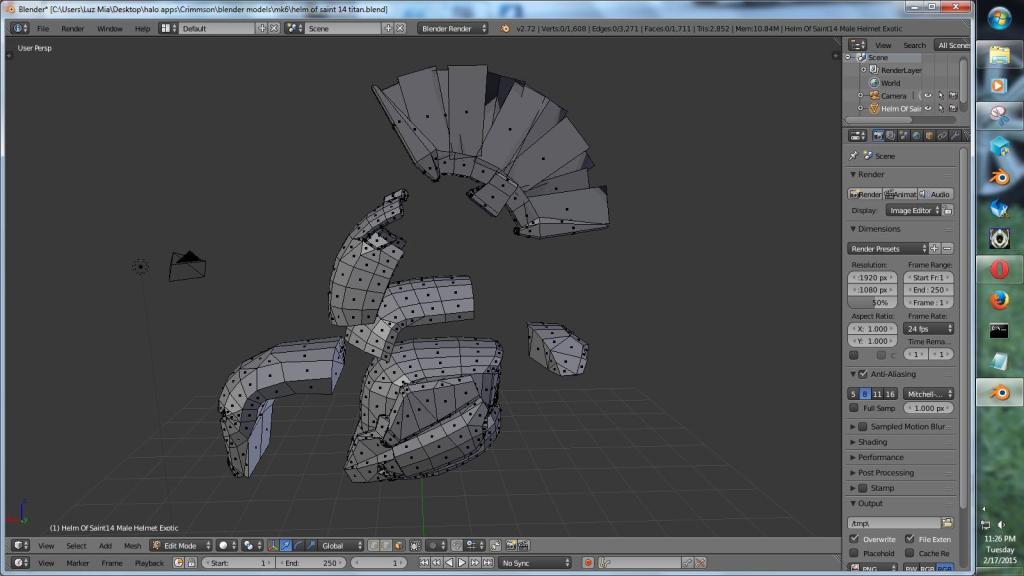Image resolution: width=1024 pixels, height=576 pixels.
Task: Open the Constraints properties tab icon
Action: 942,136
